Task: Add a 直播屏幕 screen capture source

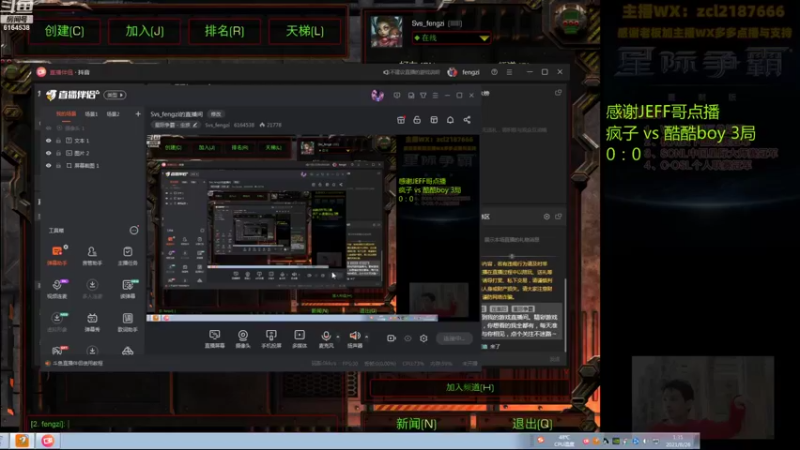Action: [x=215, y=339]
